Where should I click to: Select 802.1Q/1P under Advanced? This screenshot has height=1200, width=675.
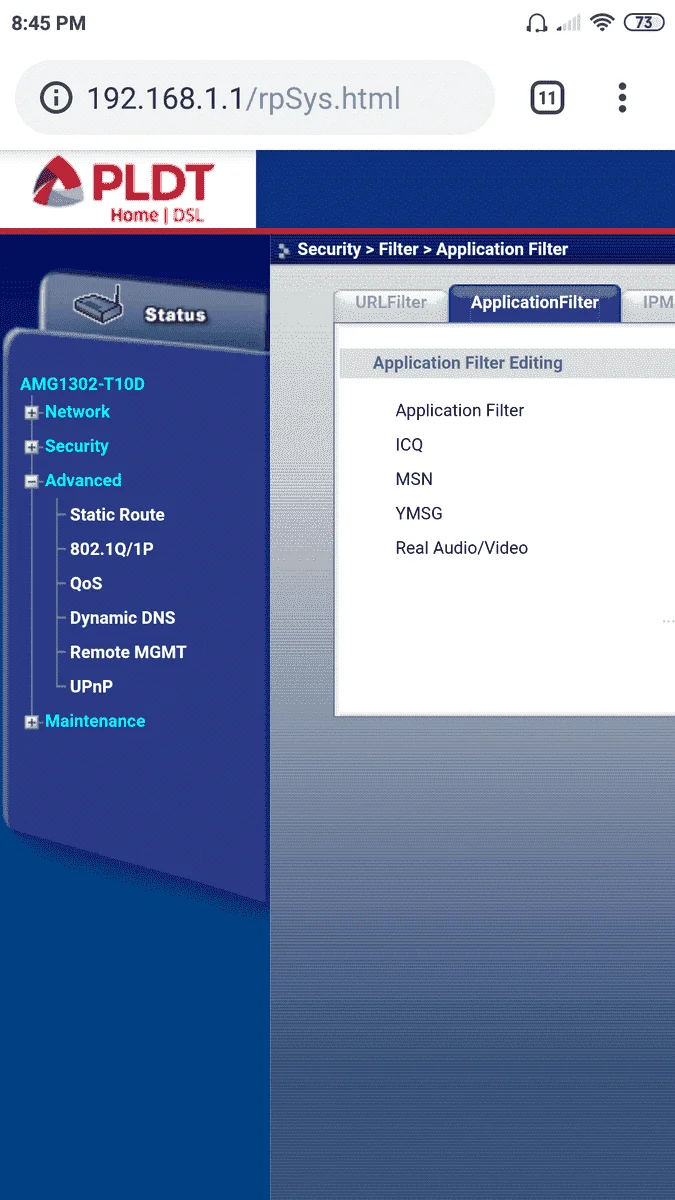(x=112, y=549)
